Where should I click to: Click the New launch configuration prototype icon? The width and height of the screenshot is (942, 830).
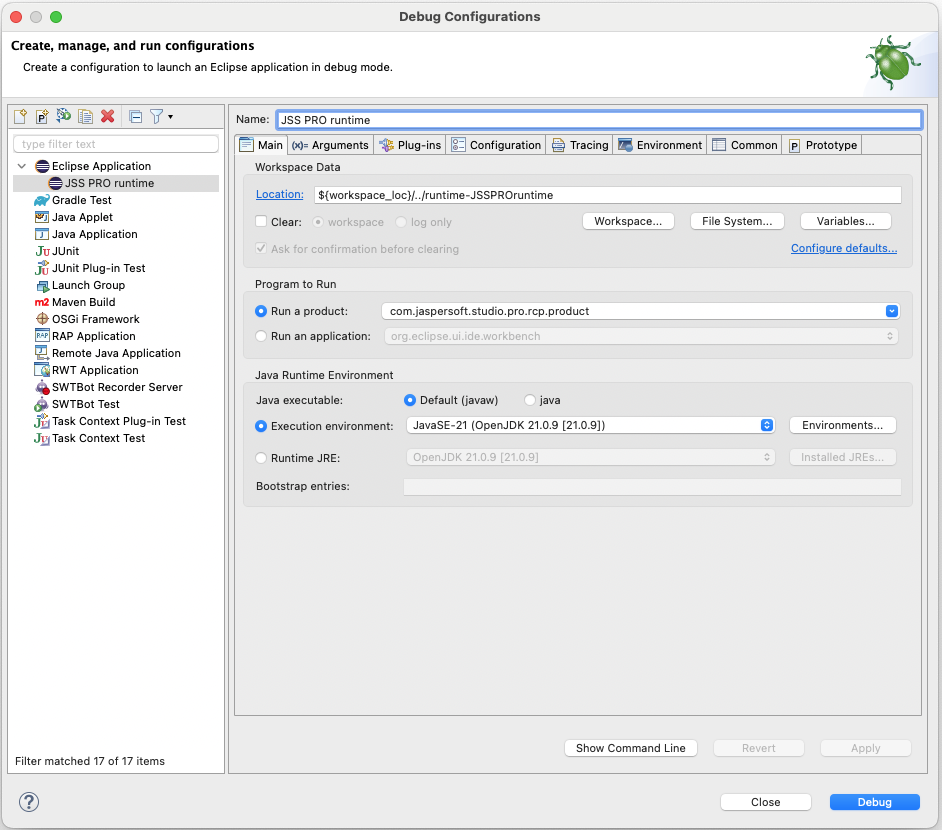point(42,117)
